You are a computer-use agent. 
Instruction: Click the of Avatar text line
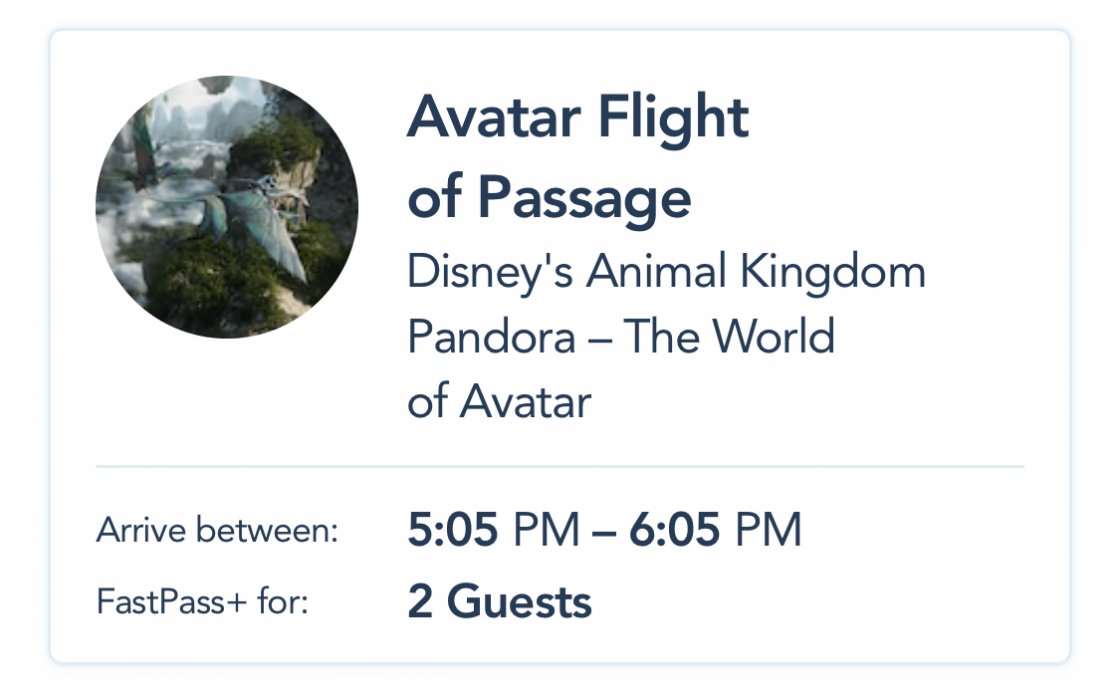pyautogui.click(x=499, y=401)
